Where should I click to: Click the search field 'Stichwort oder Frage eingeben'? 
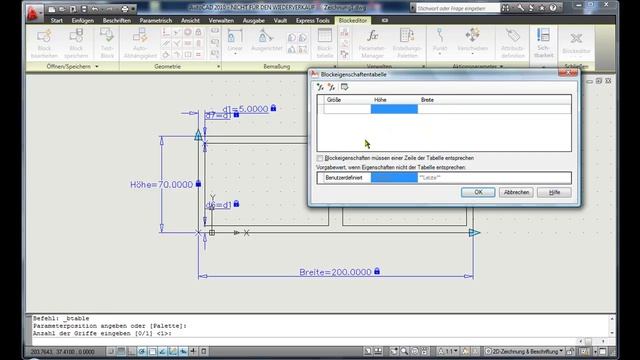[x=458, y=8]
